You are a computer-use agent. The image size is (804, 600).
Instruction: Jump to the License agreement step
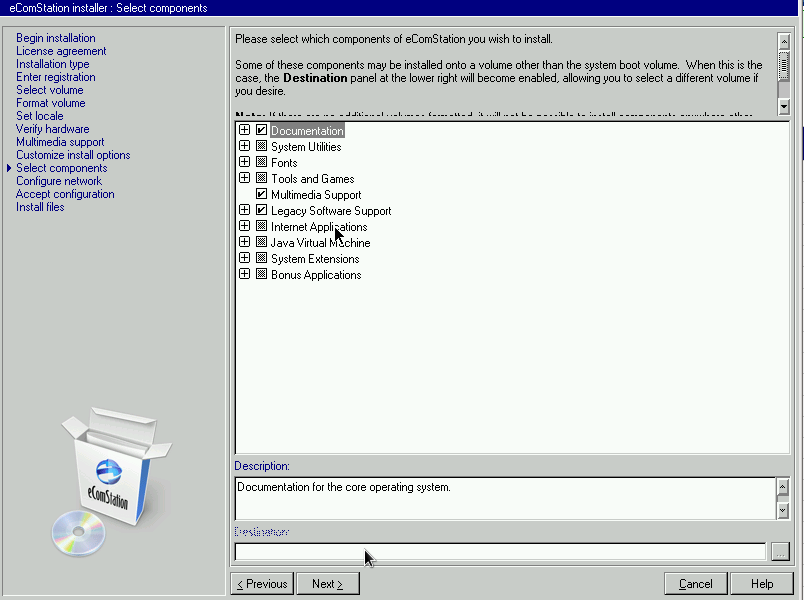pyautogui.click(x=61, y=51)
